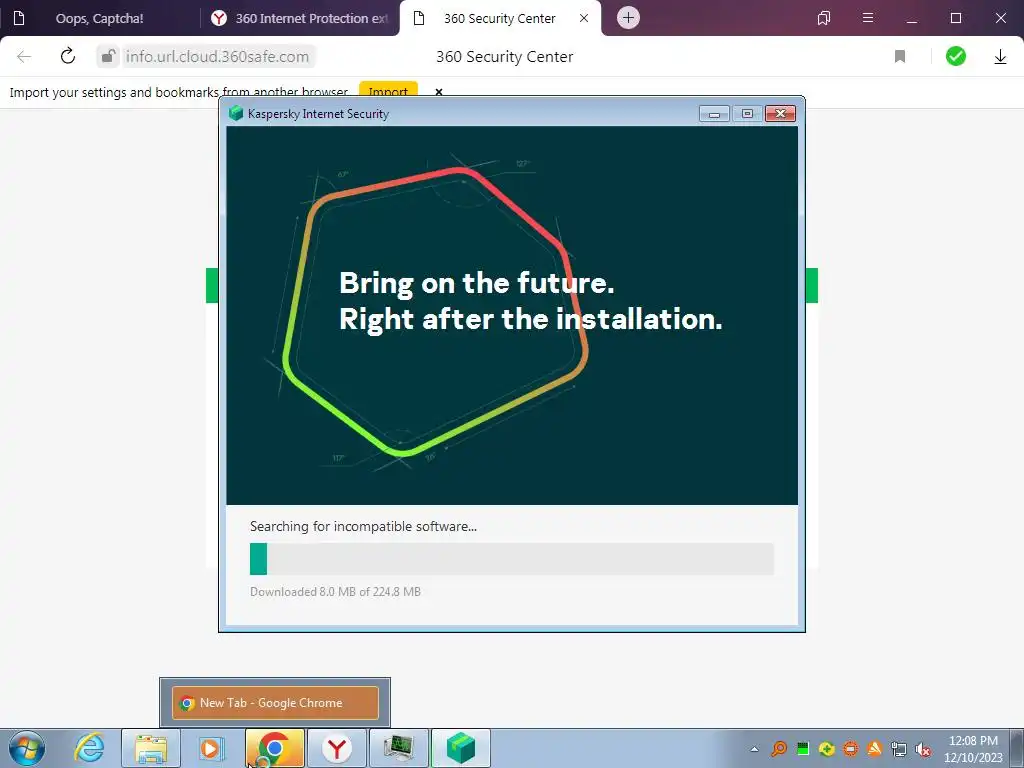Open the Avast orange tray icon
The image size is (1024, 768).
click(874, 749)
